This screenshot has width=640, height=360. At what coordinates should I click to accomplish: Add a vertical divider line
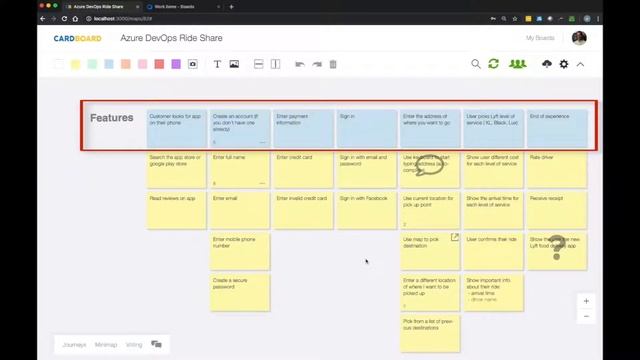pyautogui.click(x=276, y=64)
